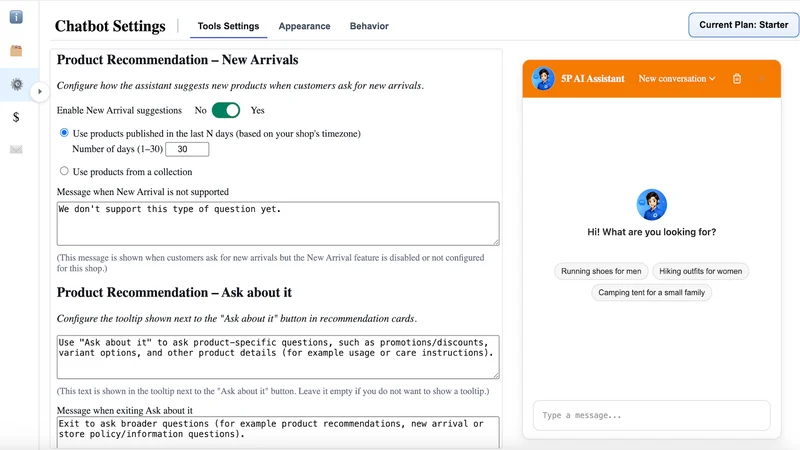Open the mail envelope icon in sidebar
The width and height of the screenshot is (800, 450).
(16, 149)
